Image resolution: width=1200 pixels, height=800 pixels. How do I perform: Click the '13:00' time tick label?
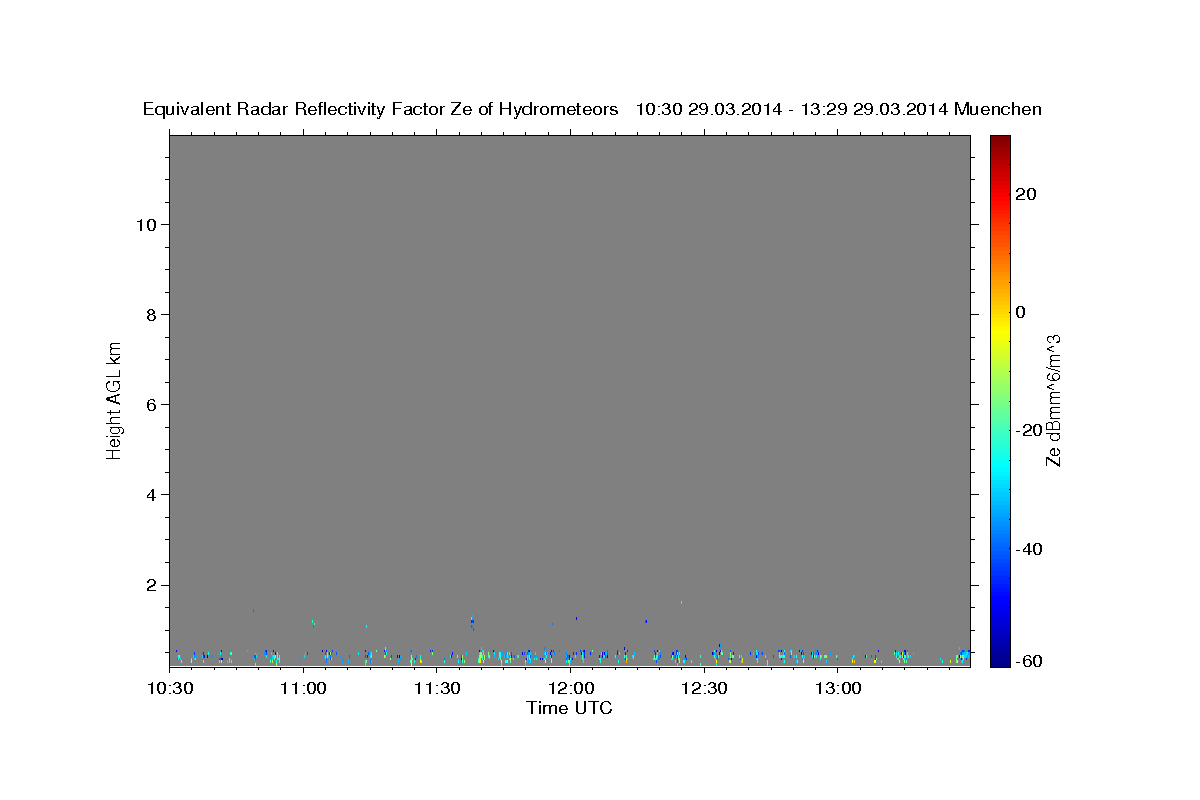pyautogui.click(x=837, y=689)
